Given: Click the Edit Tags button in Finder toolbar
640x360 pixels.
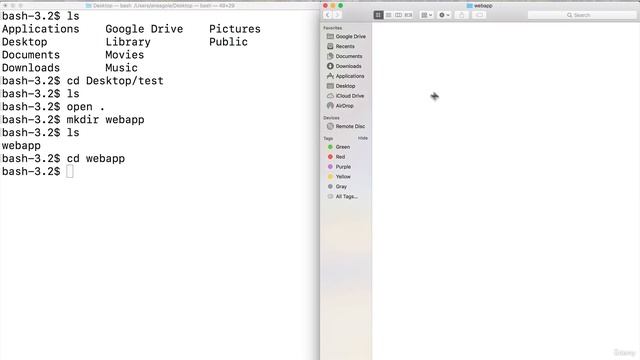Looking at the screenshot, I should coord(479,15).
